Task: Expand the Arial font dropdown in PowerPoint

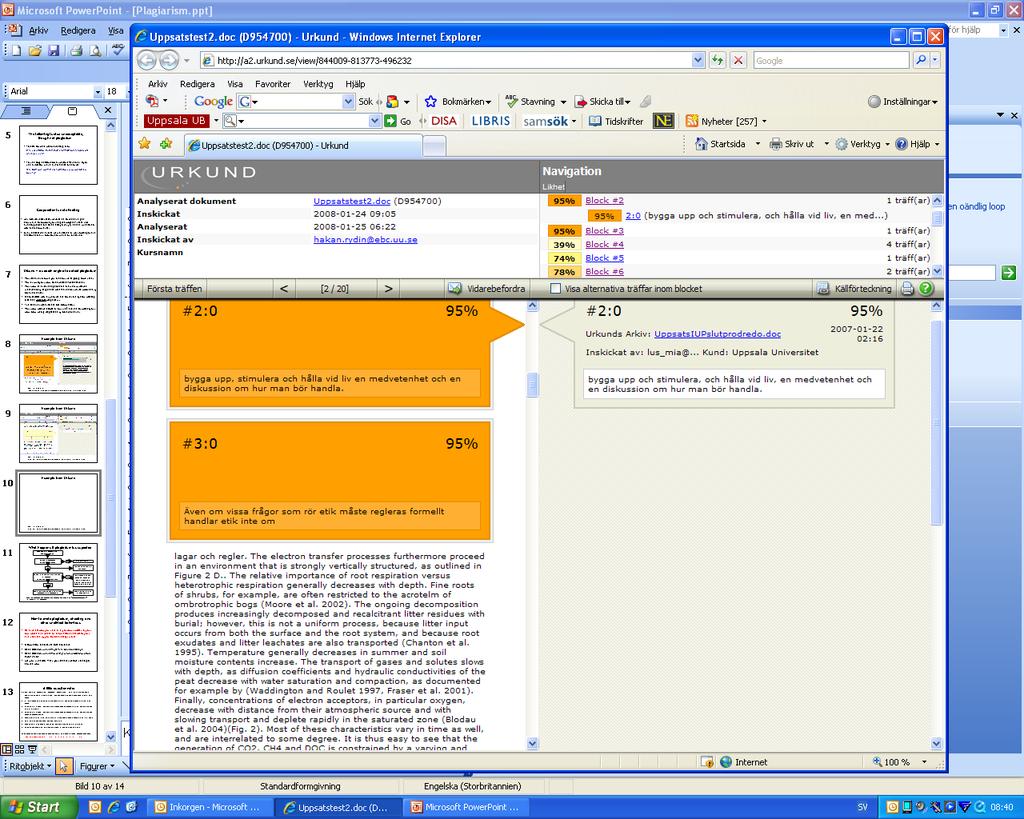Action: coord(98,91)
